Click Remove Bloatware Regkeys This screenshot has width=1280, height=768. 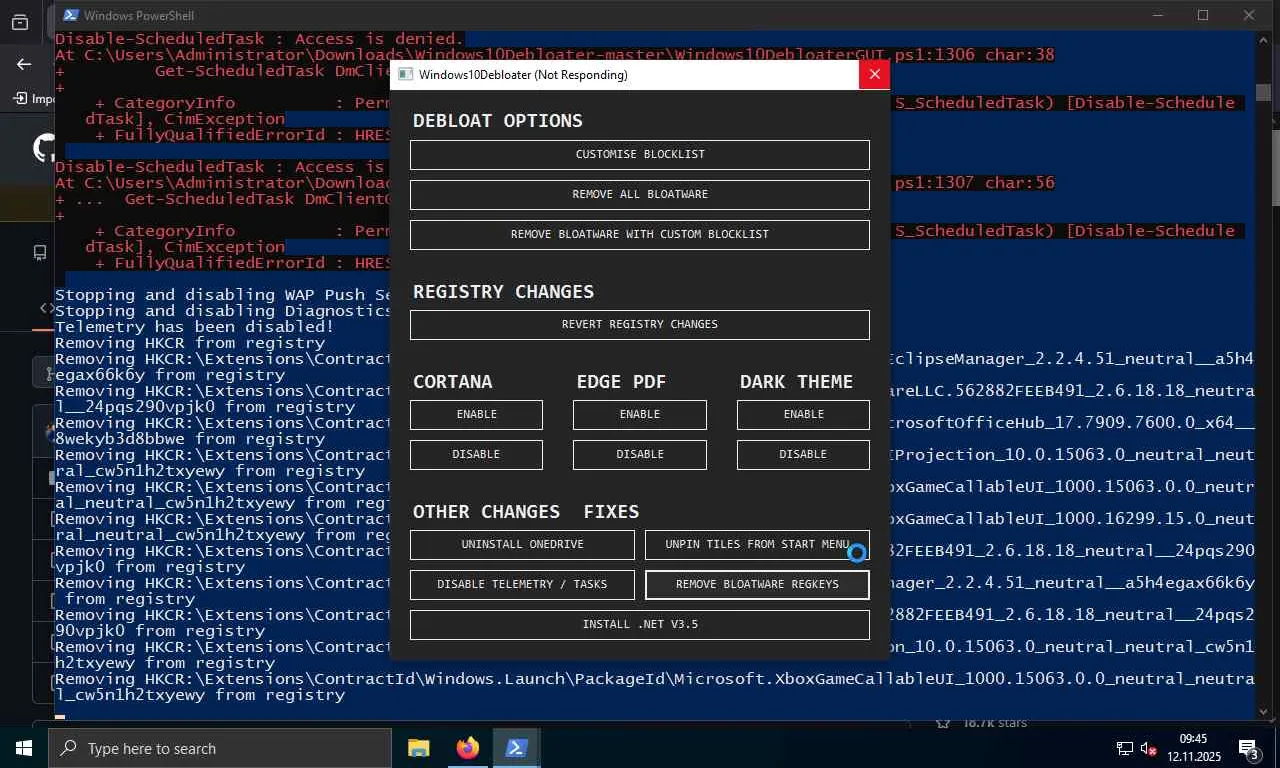[757, 585]
